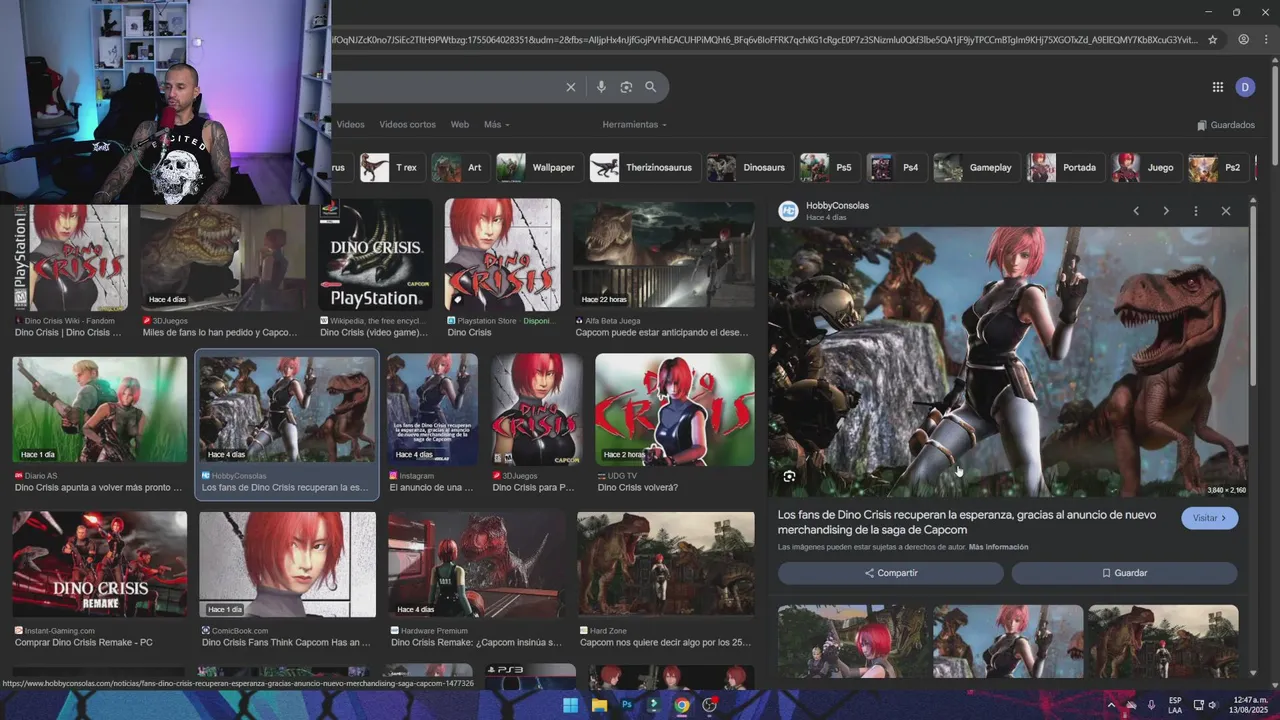Open the Google apps grid
The image size is (1280, 720).
point(1218,87)
